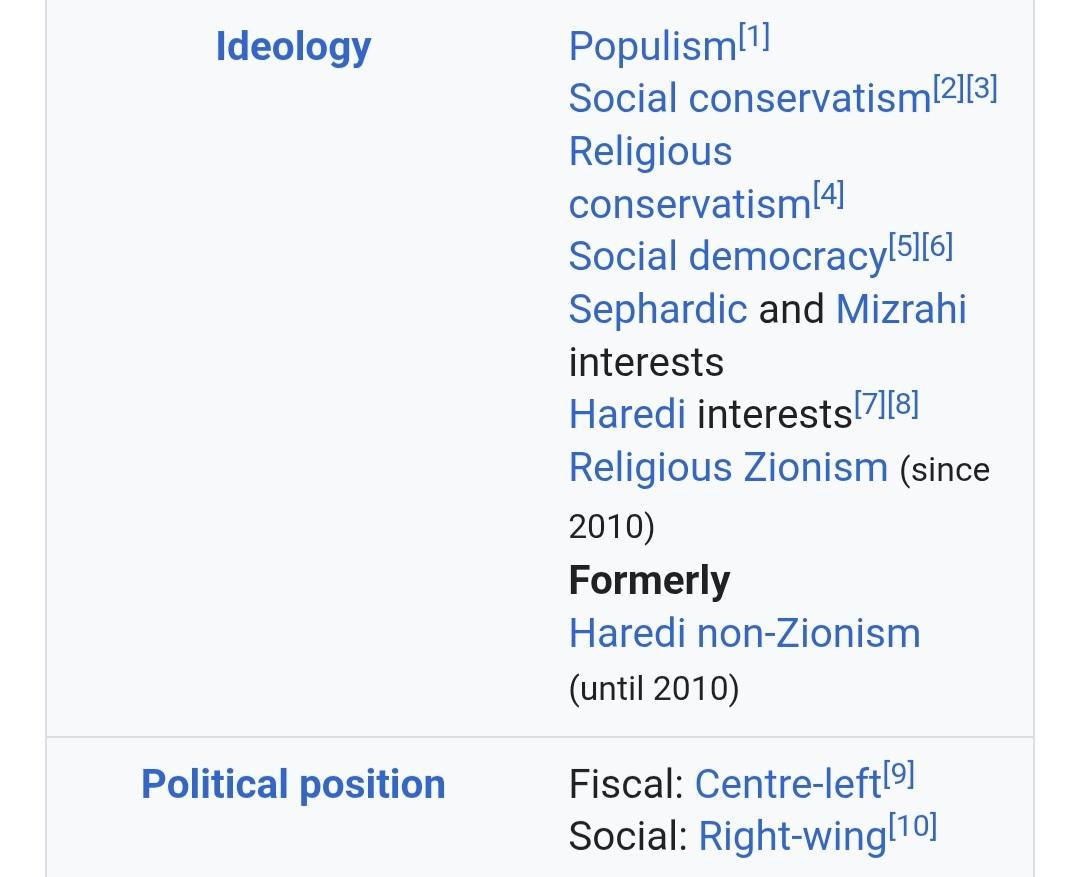The image size is (1080, 877).
Task: Open the Religious Zionism link
Action: pos(728,467)
